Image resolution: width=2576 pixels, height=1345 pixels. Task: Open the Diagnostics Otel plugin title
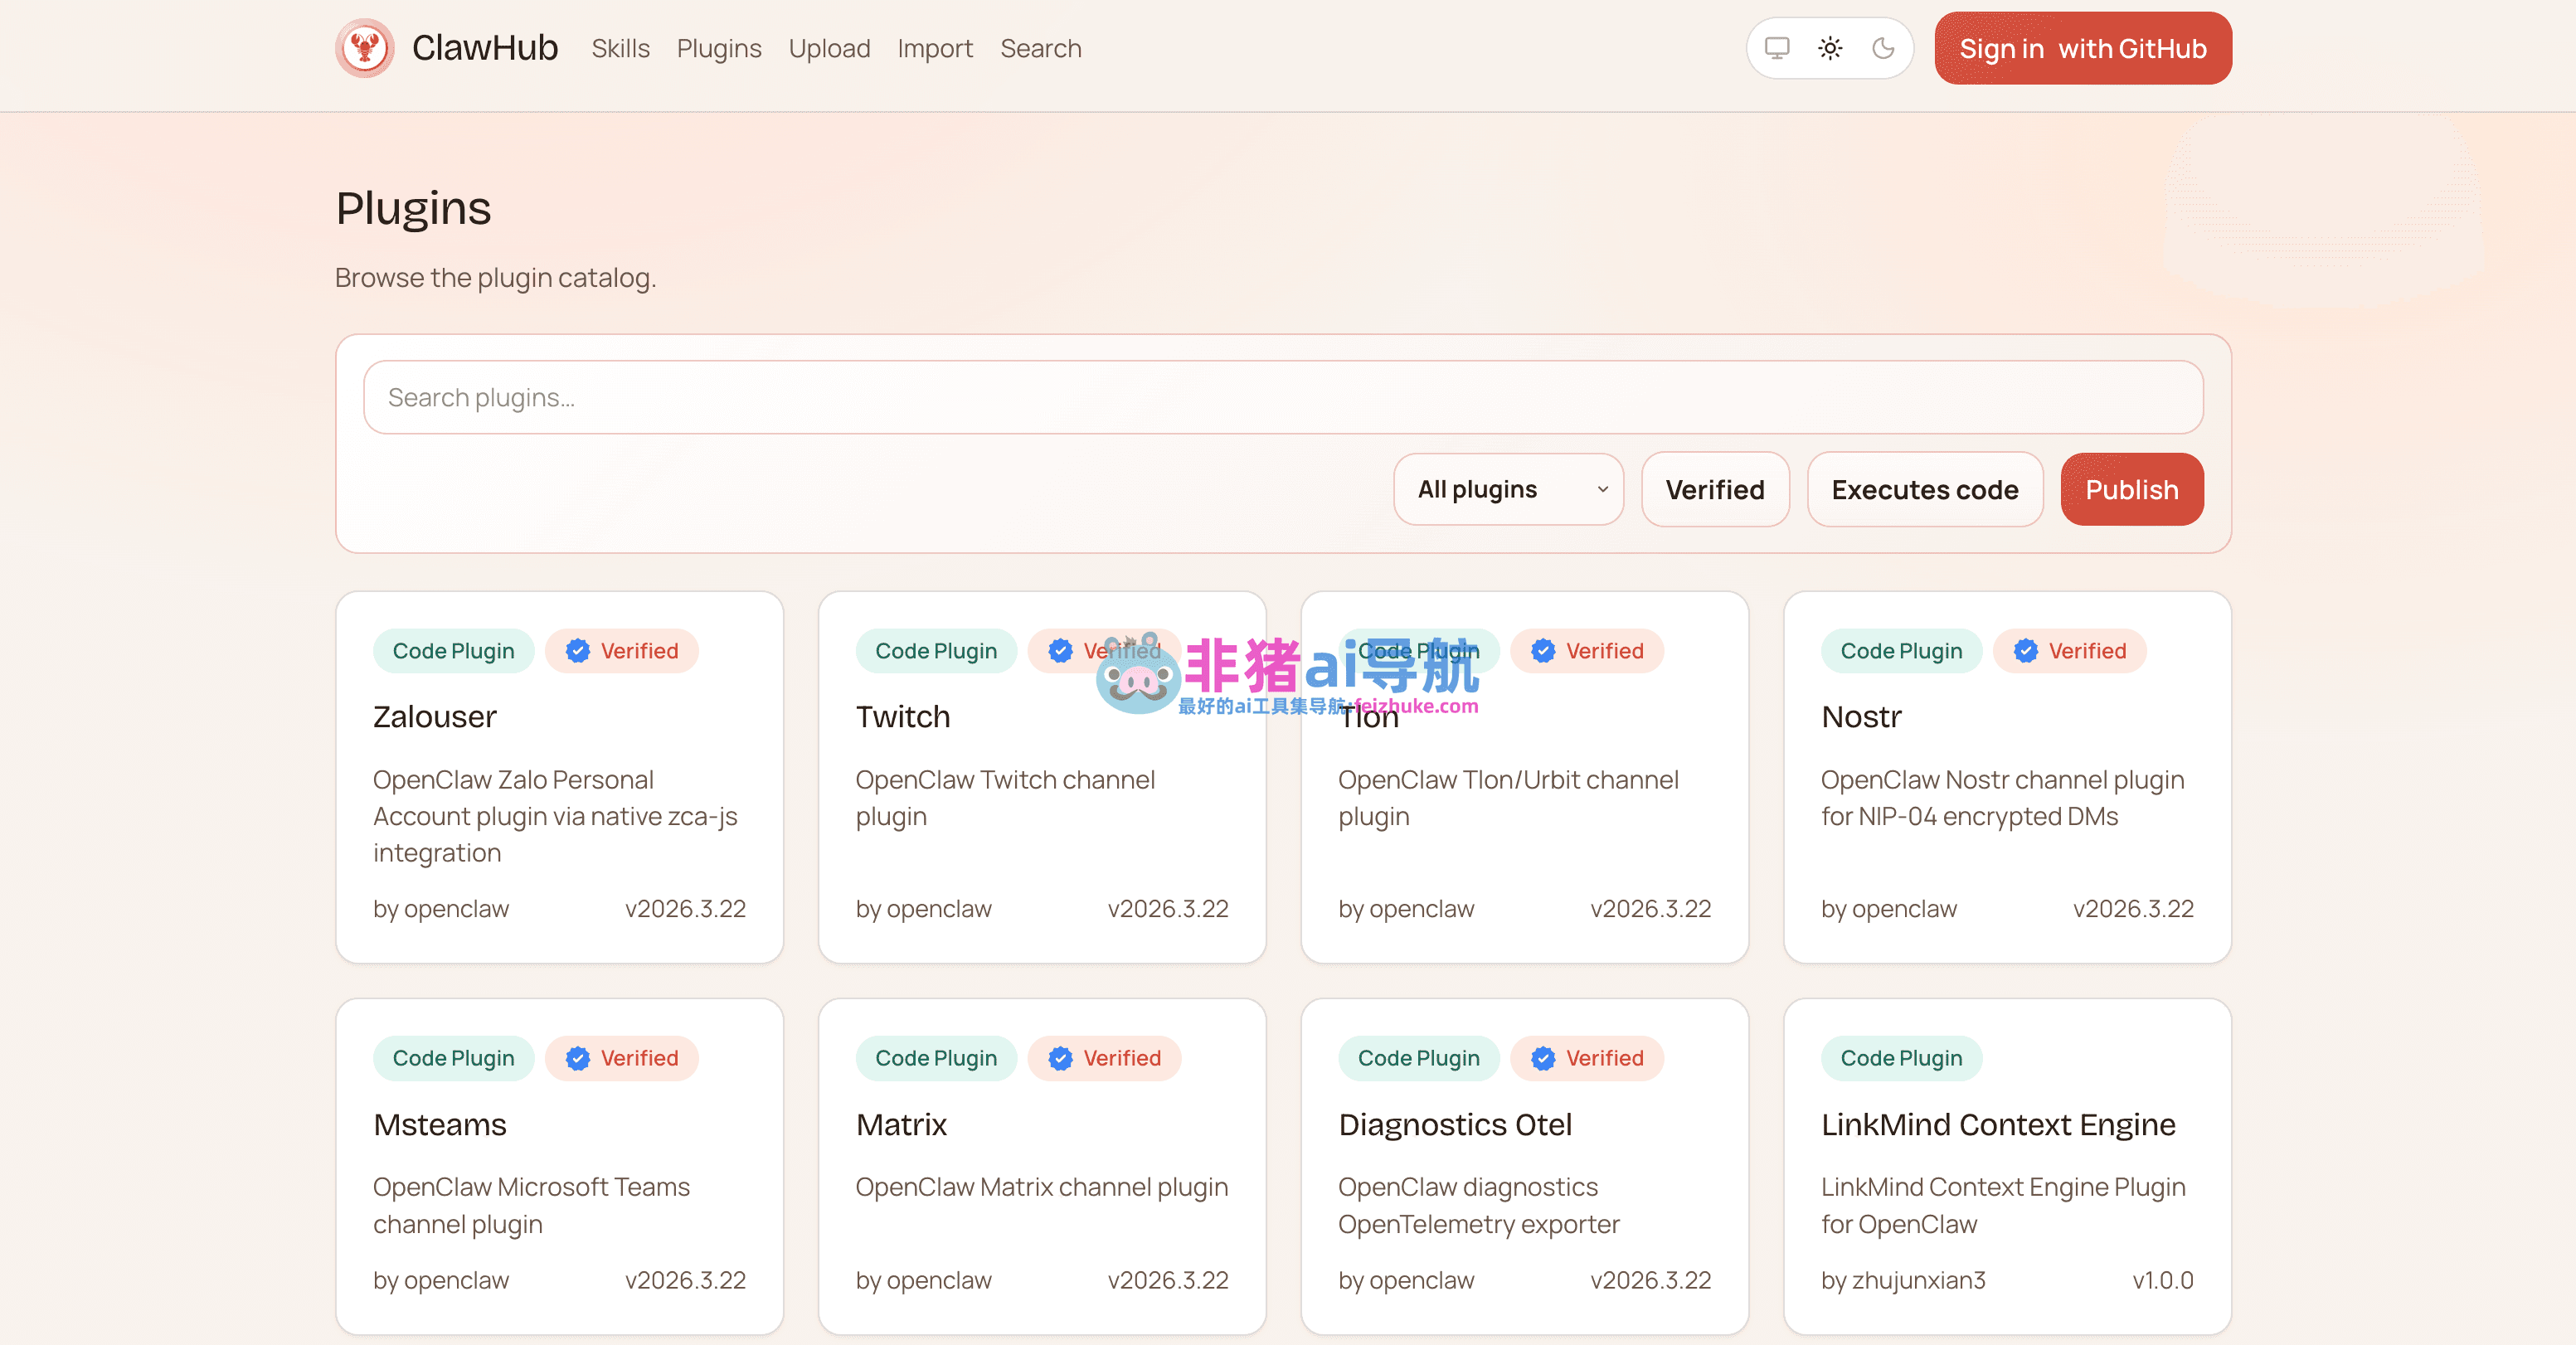[1455, 1125]
